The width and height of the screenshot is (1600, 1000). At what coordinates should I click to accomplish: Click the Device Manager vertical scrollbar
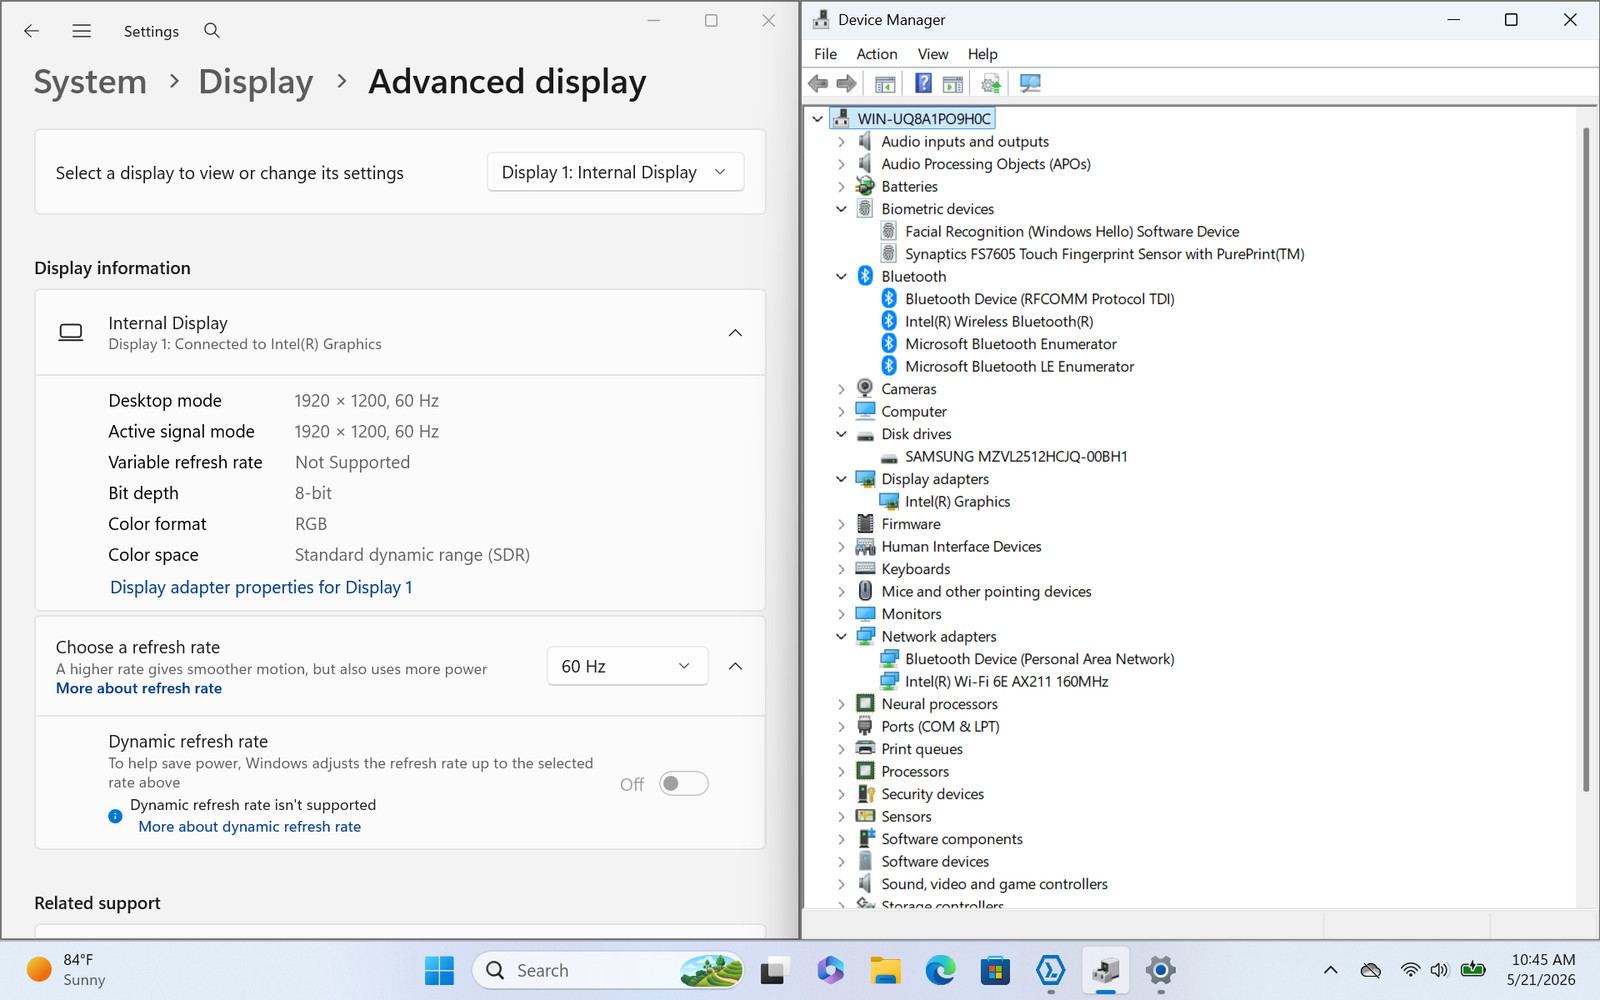(1586, 460)
